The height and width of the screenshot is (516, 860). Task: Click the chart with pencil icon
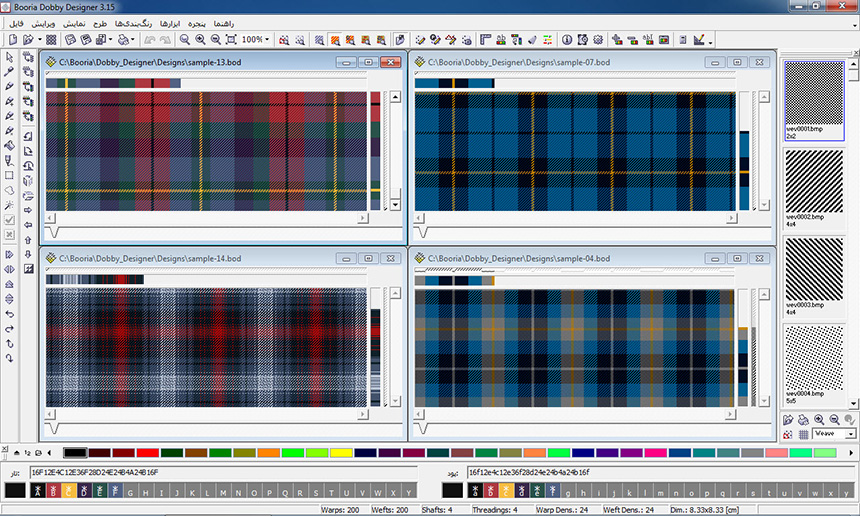pos(699,39)
